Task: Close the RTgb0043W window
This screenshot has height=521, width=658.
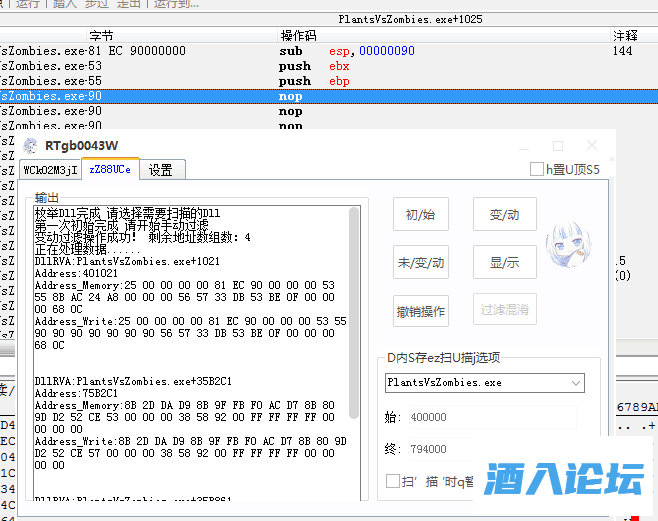Action: [592, 146]
